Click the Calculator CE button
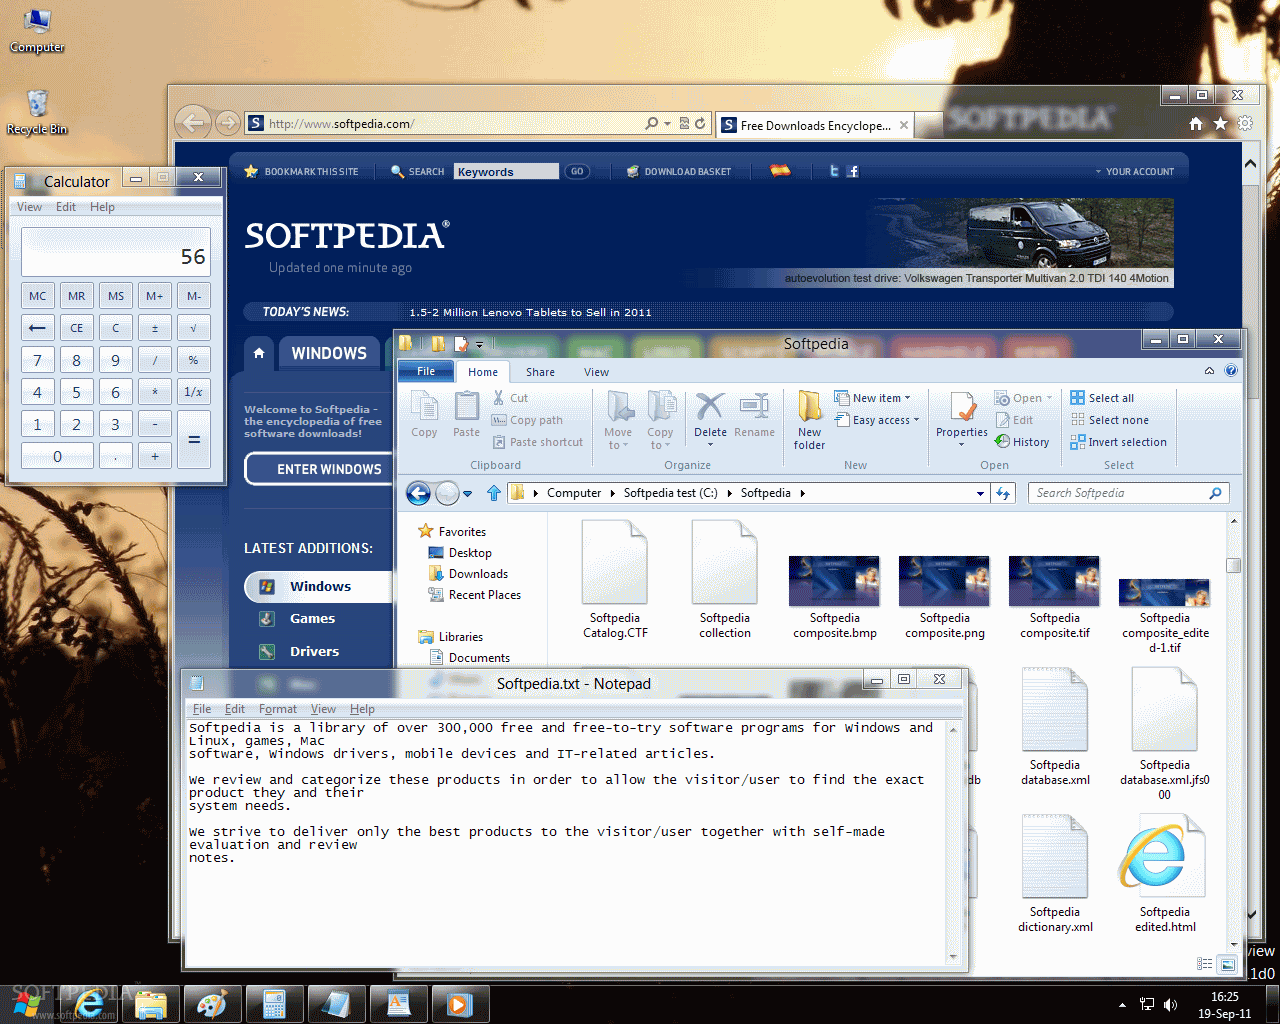The image size is (1280, 1024). point(76,328)
